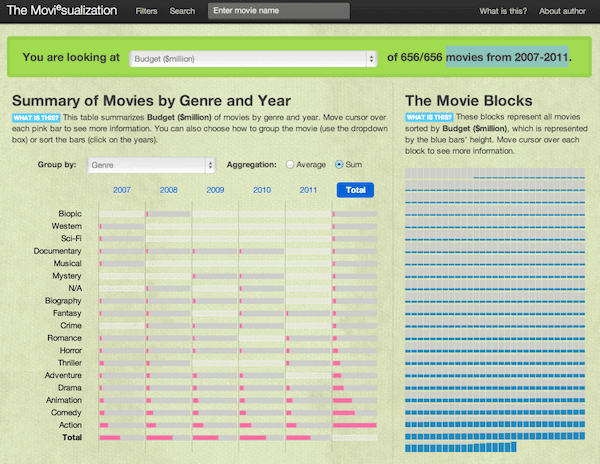Open the 'What is this?' nav link
The width and height of the screenshot is (600, 464).
pos(503,11)
